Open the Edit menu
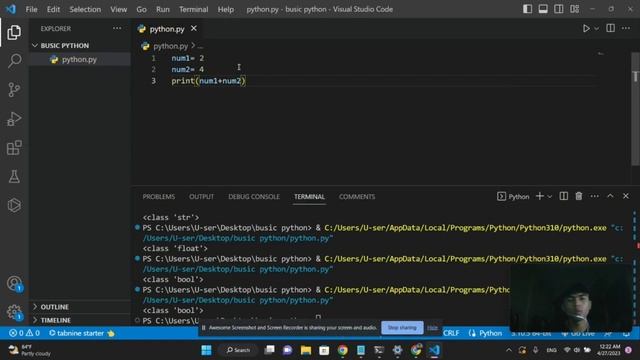 point(53,9)
